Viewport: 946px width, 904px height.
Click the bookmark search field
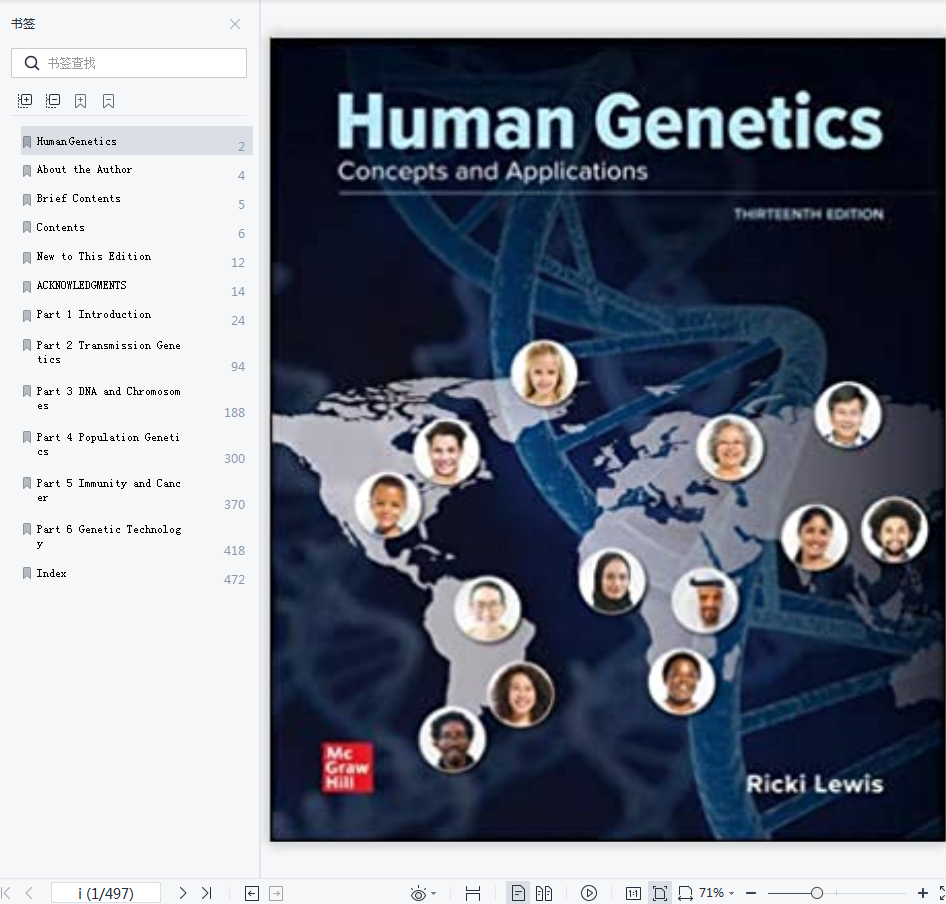tap(129, 63)
